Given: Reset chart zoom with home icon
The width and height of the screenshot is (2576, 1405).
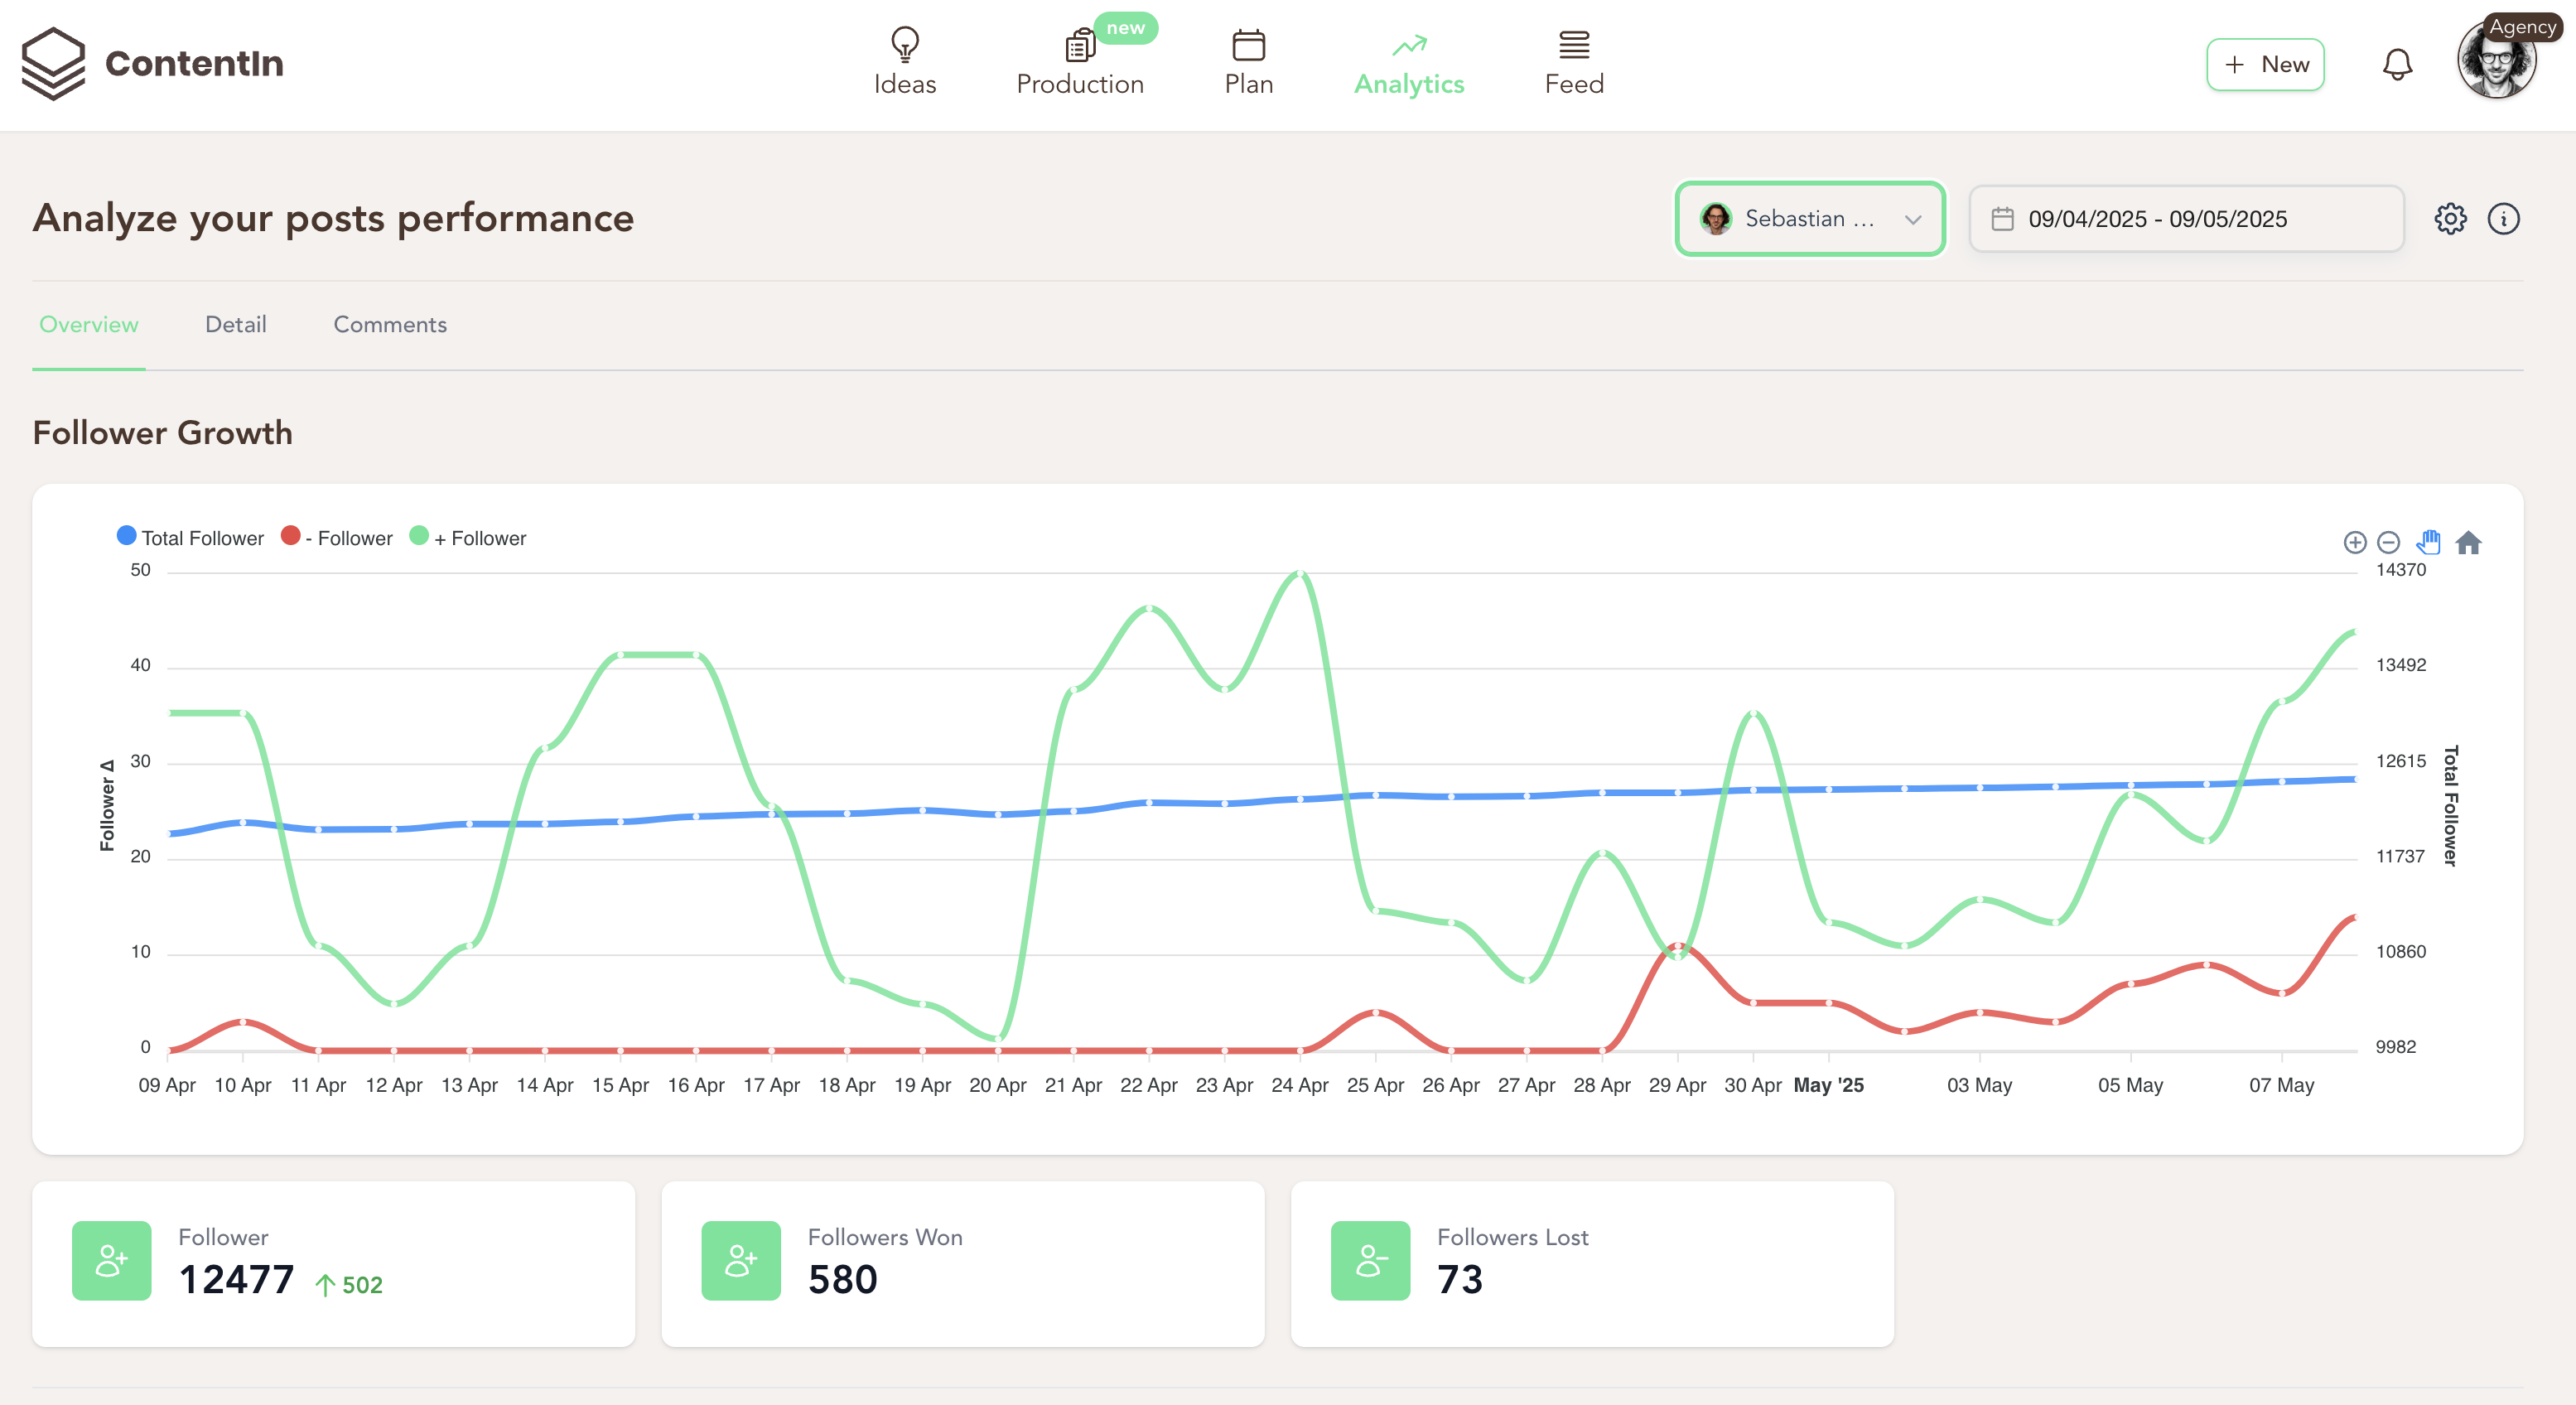Looking at the screenshot, I should [x=2468, y=542].
